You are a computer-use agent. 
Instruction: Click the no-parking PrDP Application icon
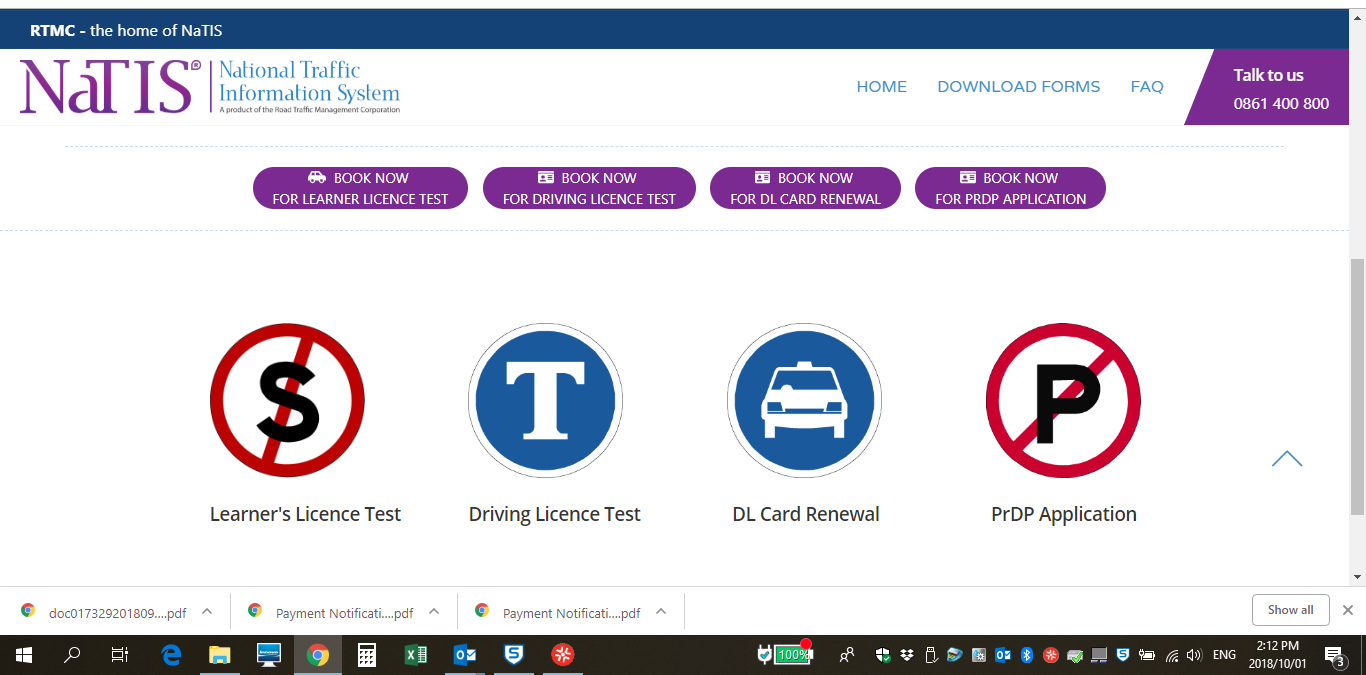pyautogui.click(x=1063, y=401)
